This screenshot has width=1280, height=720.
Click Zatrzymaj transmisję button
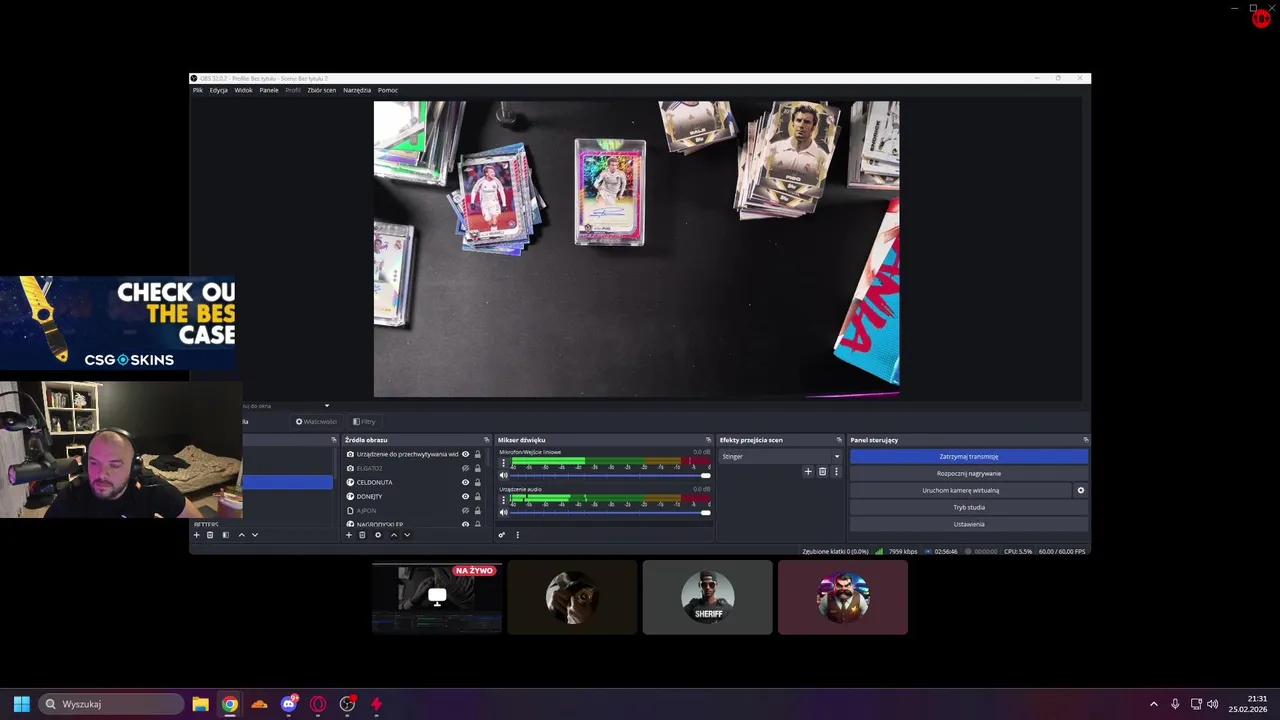969,456
